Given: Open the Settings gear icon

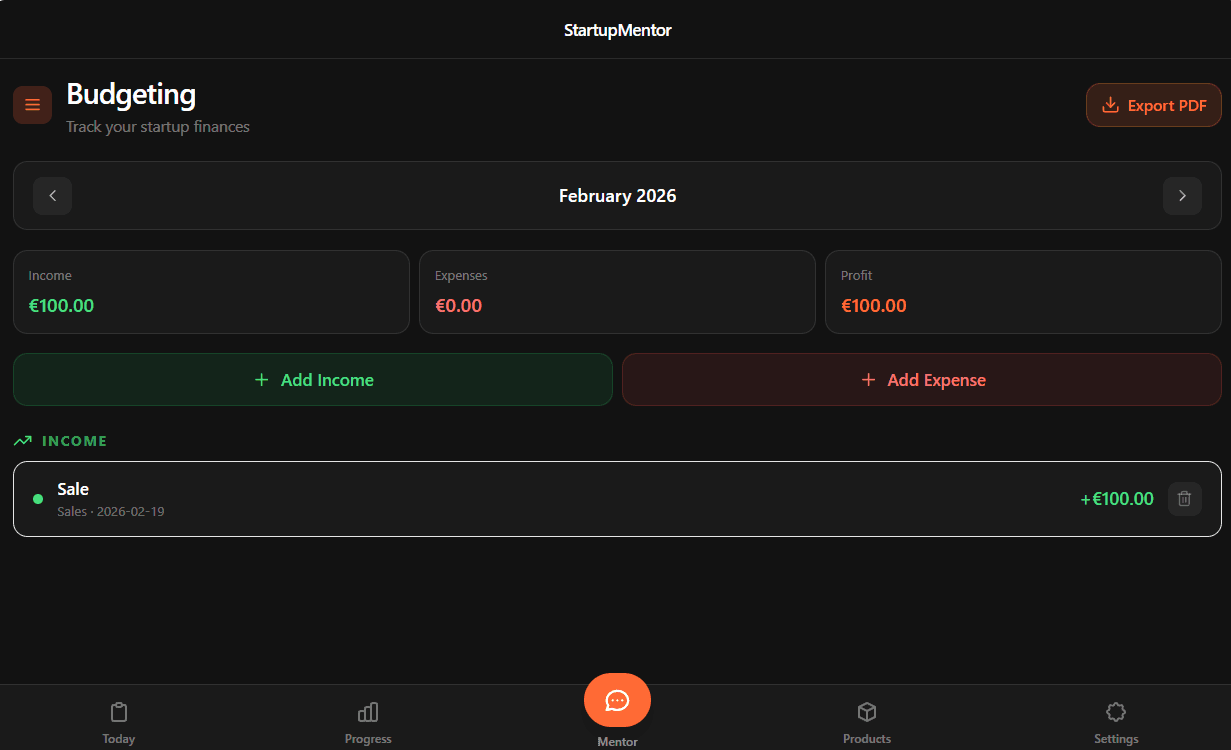Looking at the screenshot, I should [x=1115, y=711].
